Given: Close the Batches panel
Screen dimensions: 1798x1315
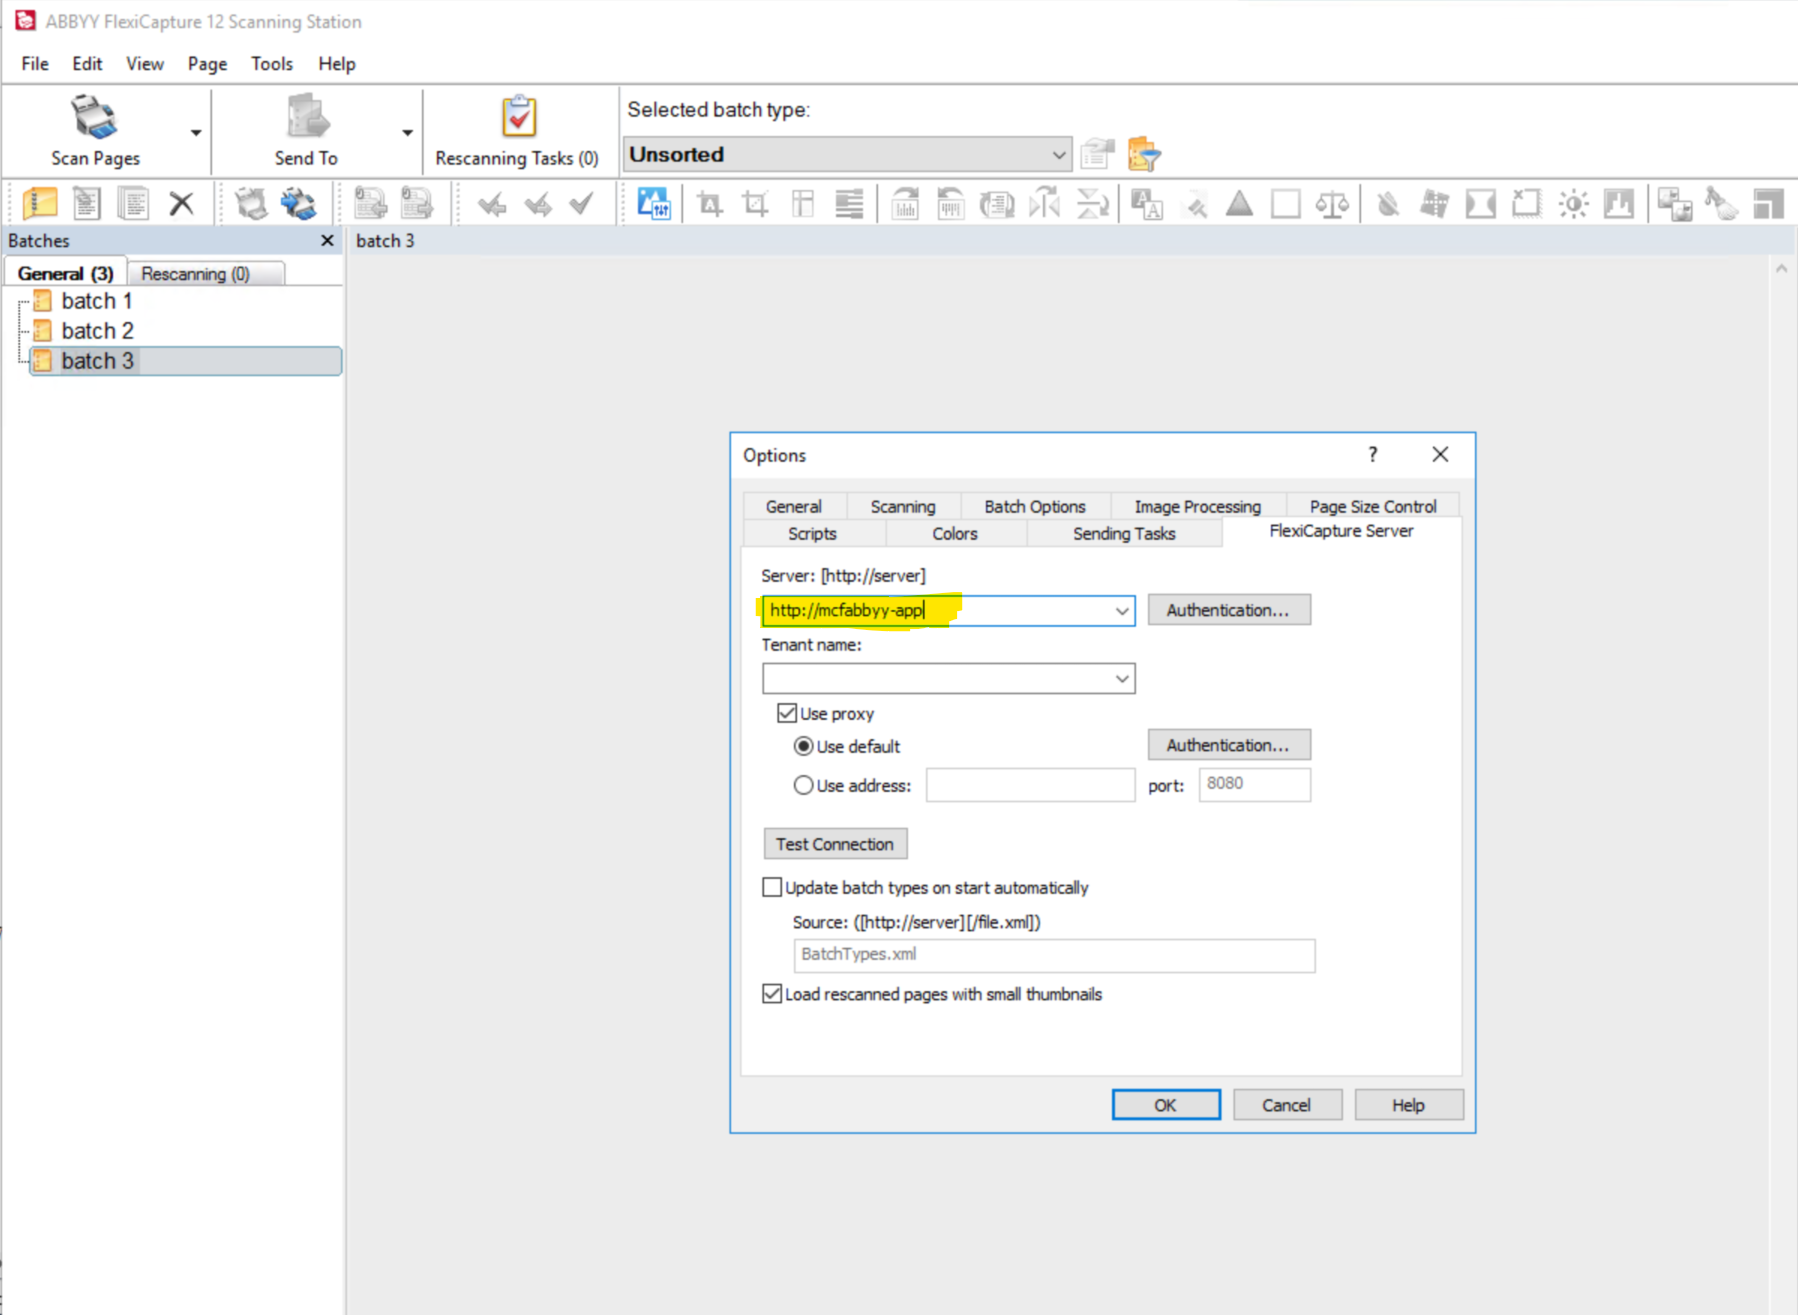Looking at the screenshot, I should pos(327,240).
